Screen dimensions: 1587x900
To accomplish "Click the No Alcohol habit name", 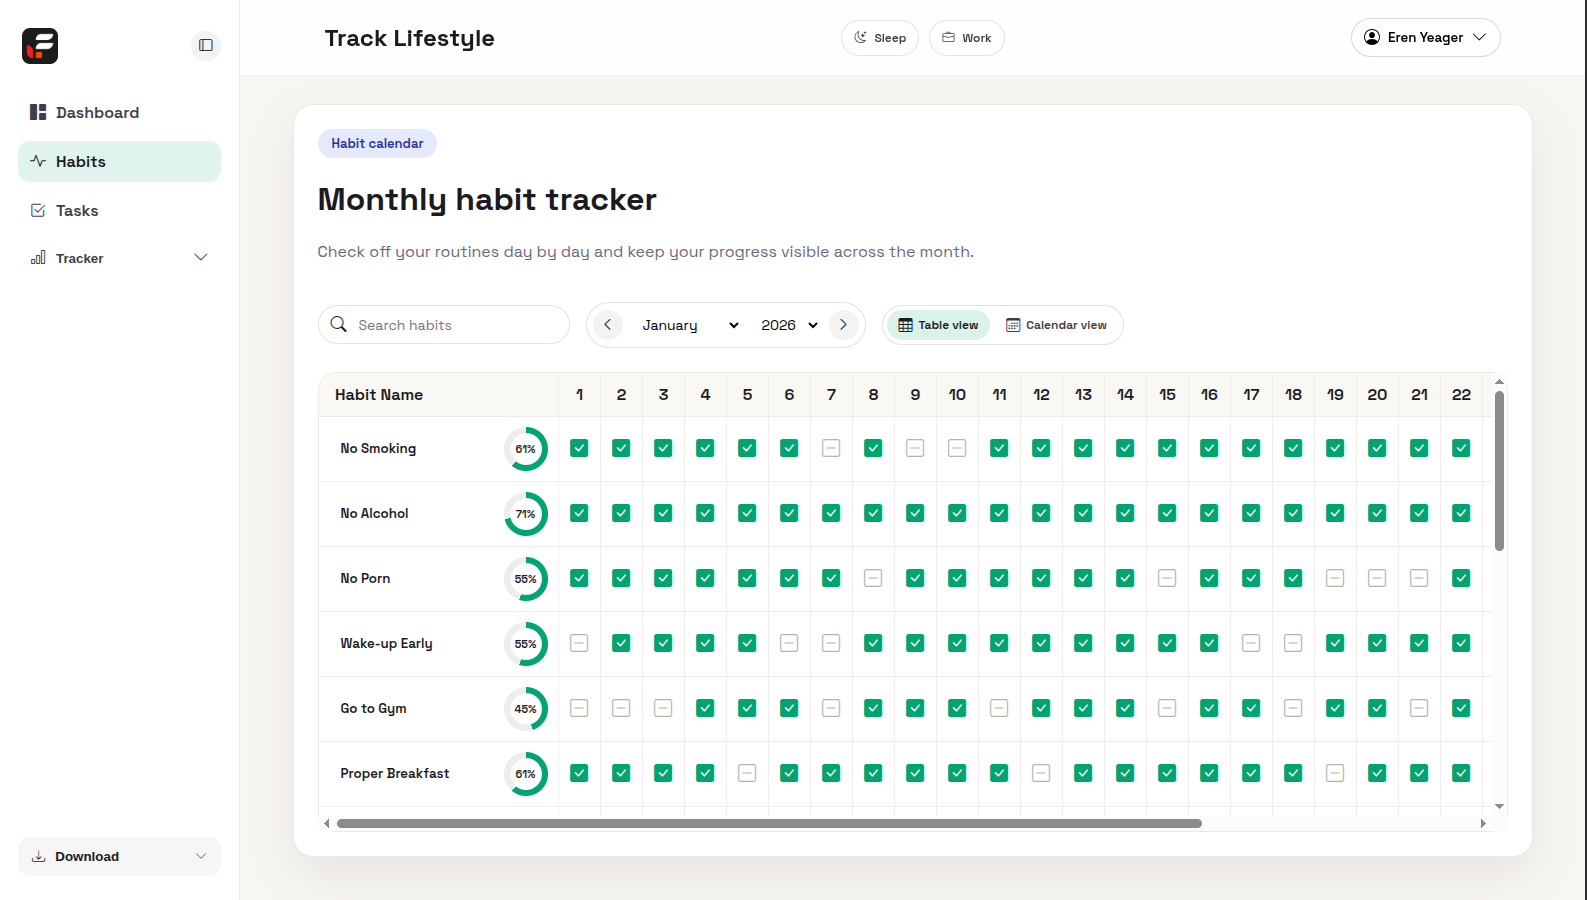I will click(374, 513).
